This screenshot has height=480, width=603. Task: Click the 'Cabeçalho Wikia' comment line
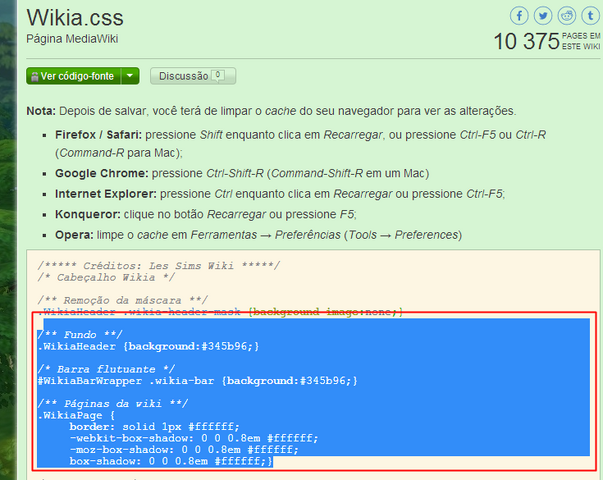[106, 277]
